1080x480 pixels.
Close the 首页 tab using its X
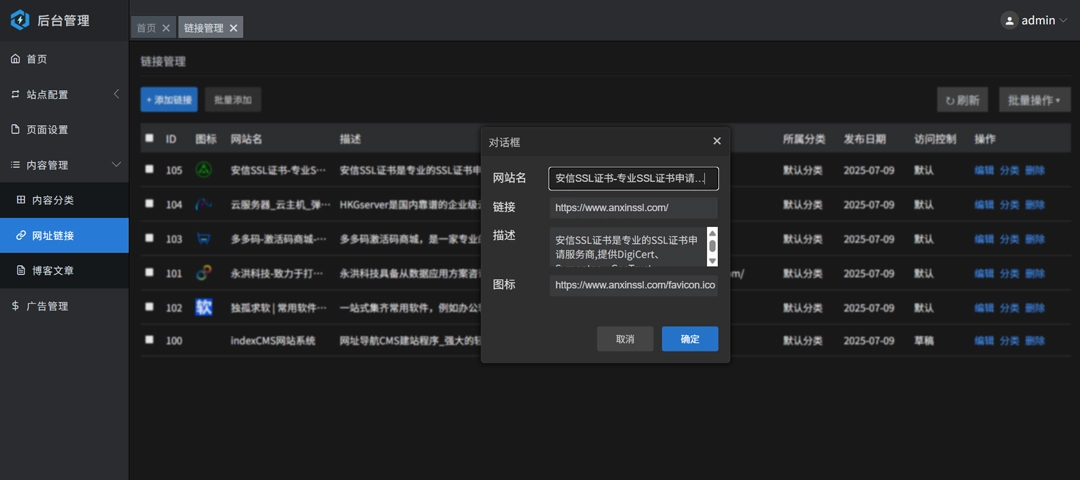point(166,28)
